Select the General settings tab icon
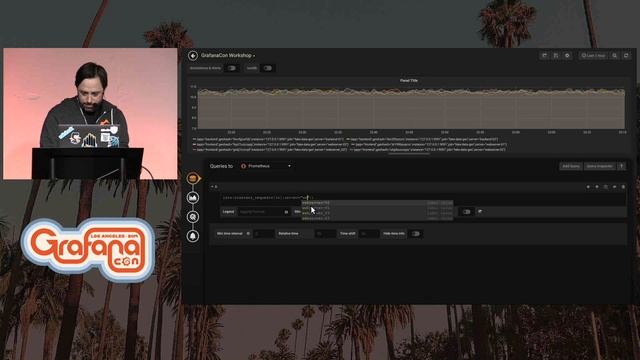Screen dimensions: 640x360 [193, 217]
